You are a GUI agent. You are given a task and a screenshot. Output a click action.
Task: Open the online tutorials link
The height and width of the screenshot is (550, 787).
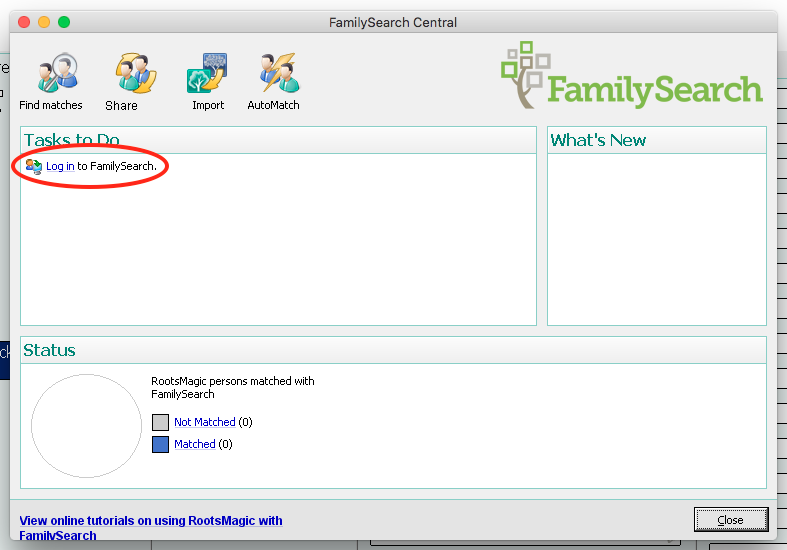click(151, 528)
